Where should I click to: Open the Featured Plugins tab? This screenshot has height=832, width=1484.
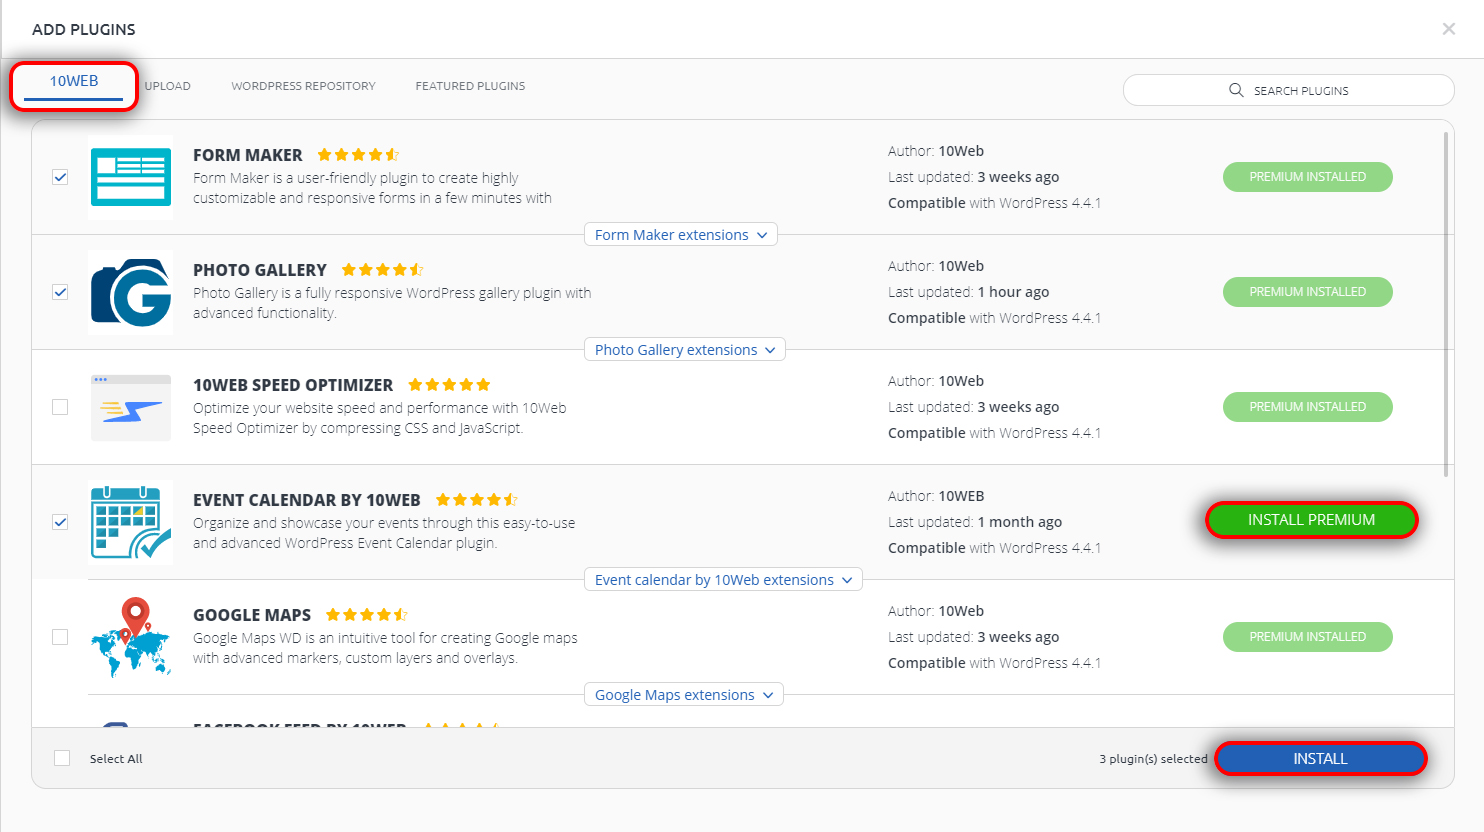coord(470,86)
